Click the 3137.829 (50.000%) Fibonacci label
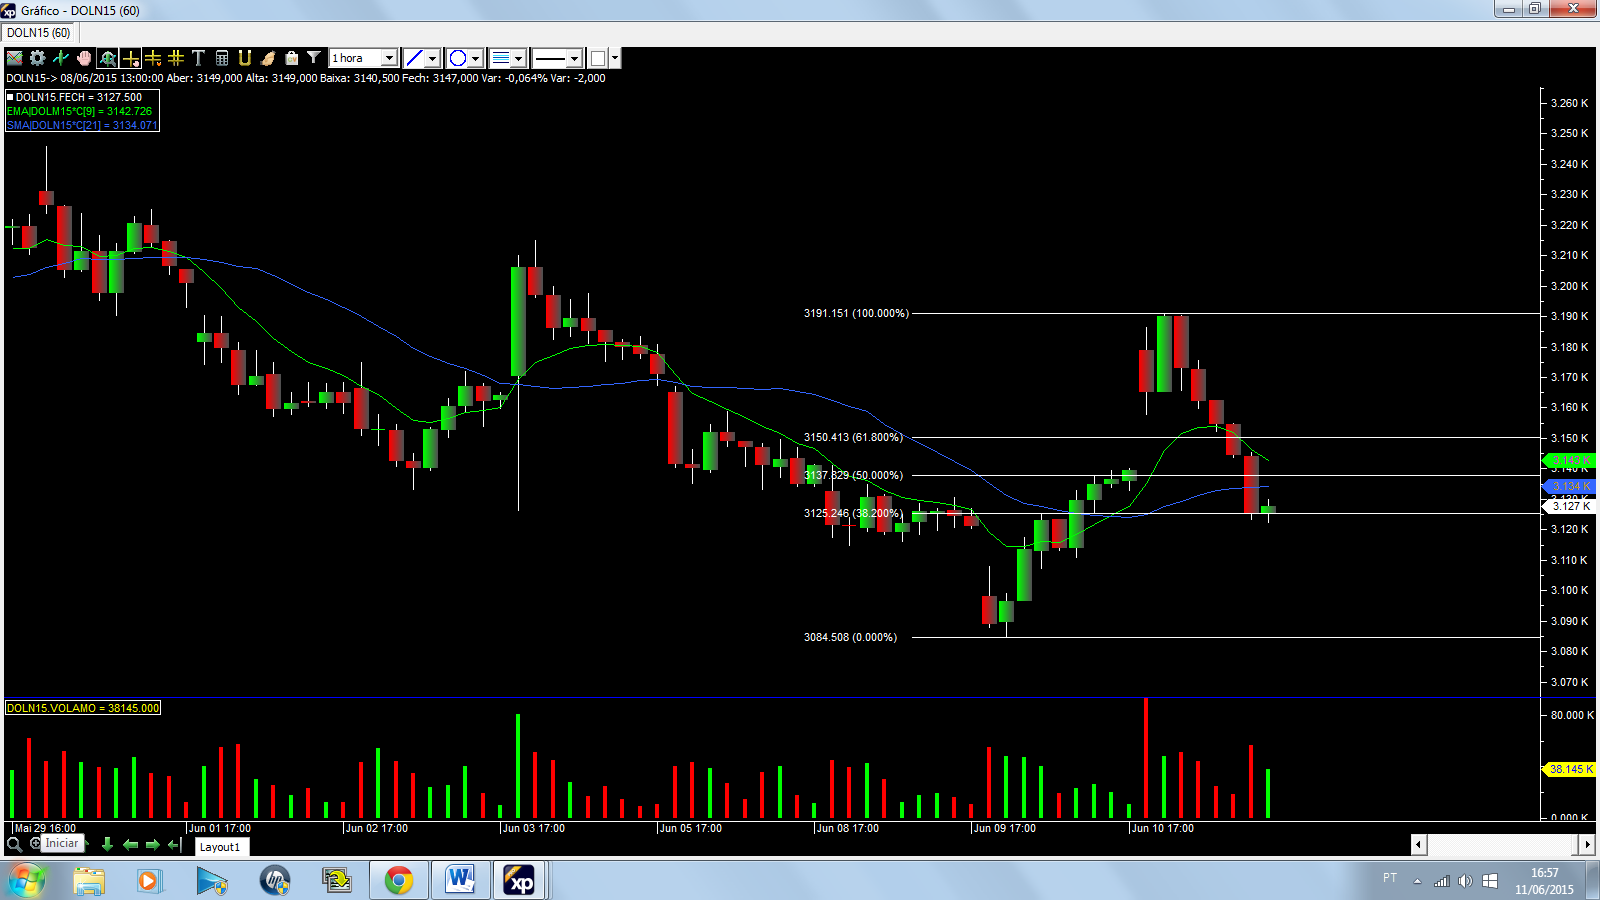This screenshot has height=900, width=1602. 853,475
